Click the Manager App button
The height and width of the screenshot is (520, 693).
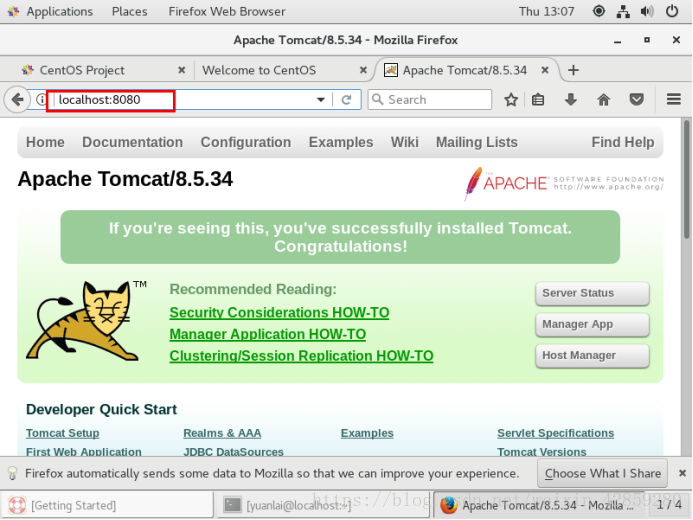pyautogui.click(x=592, y=325)
